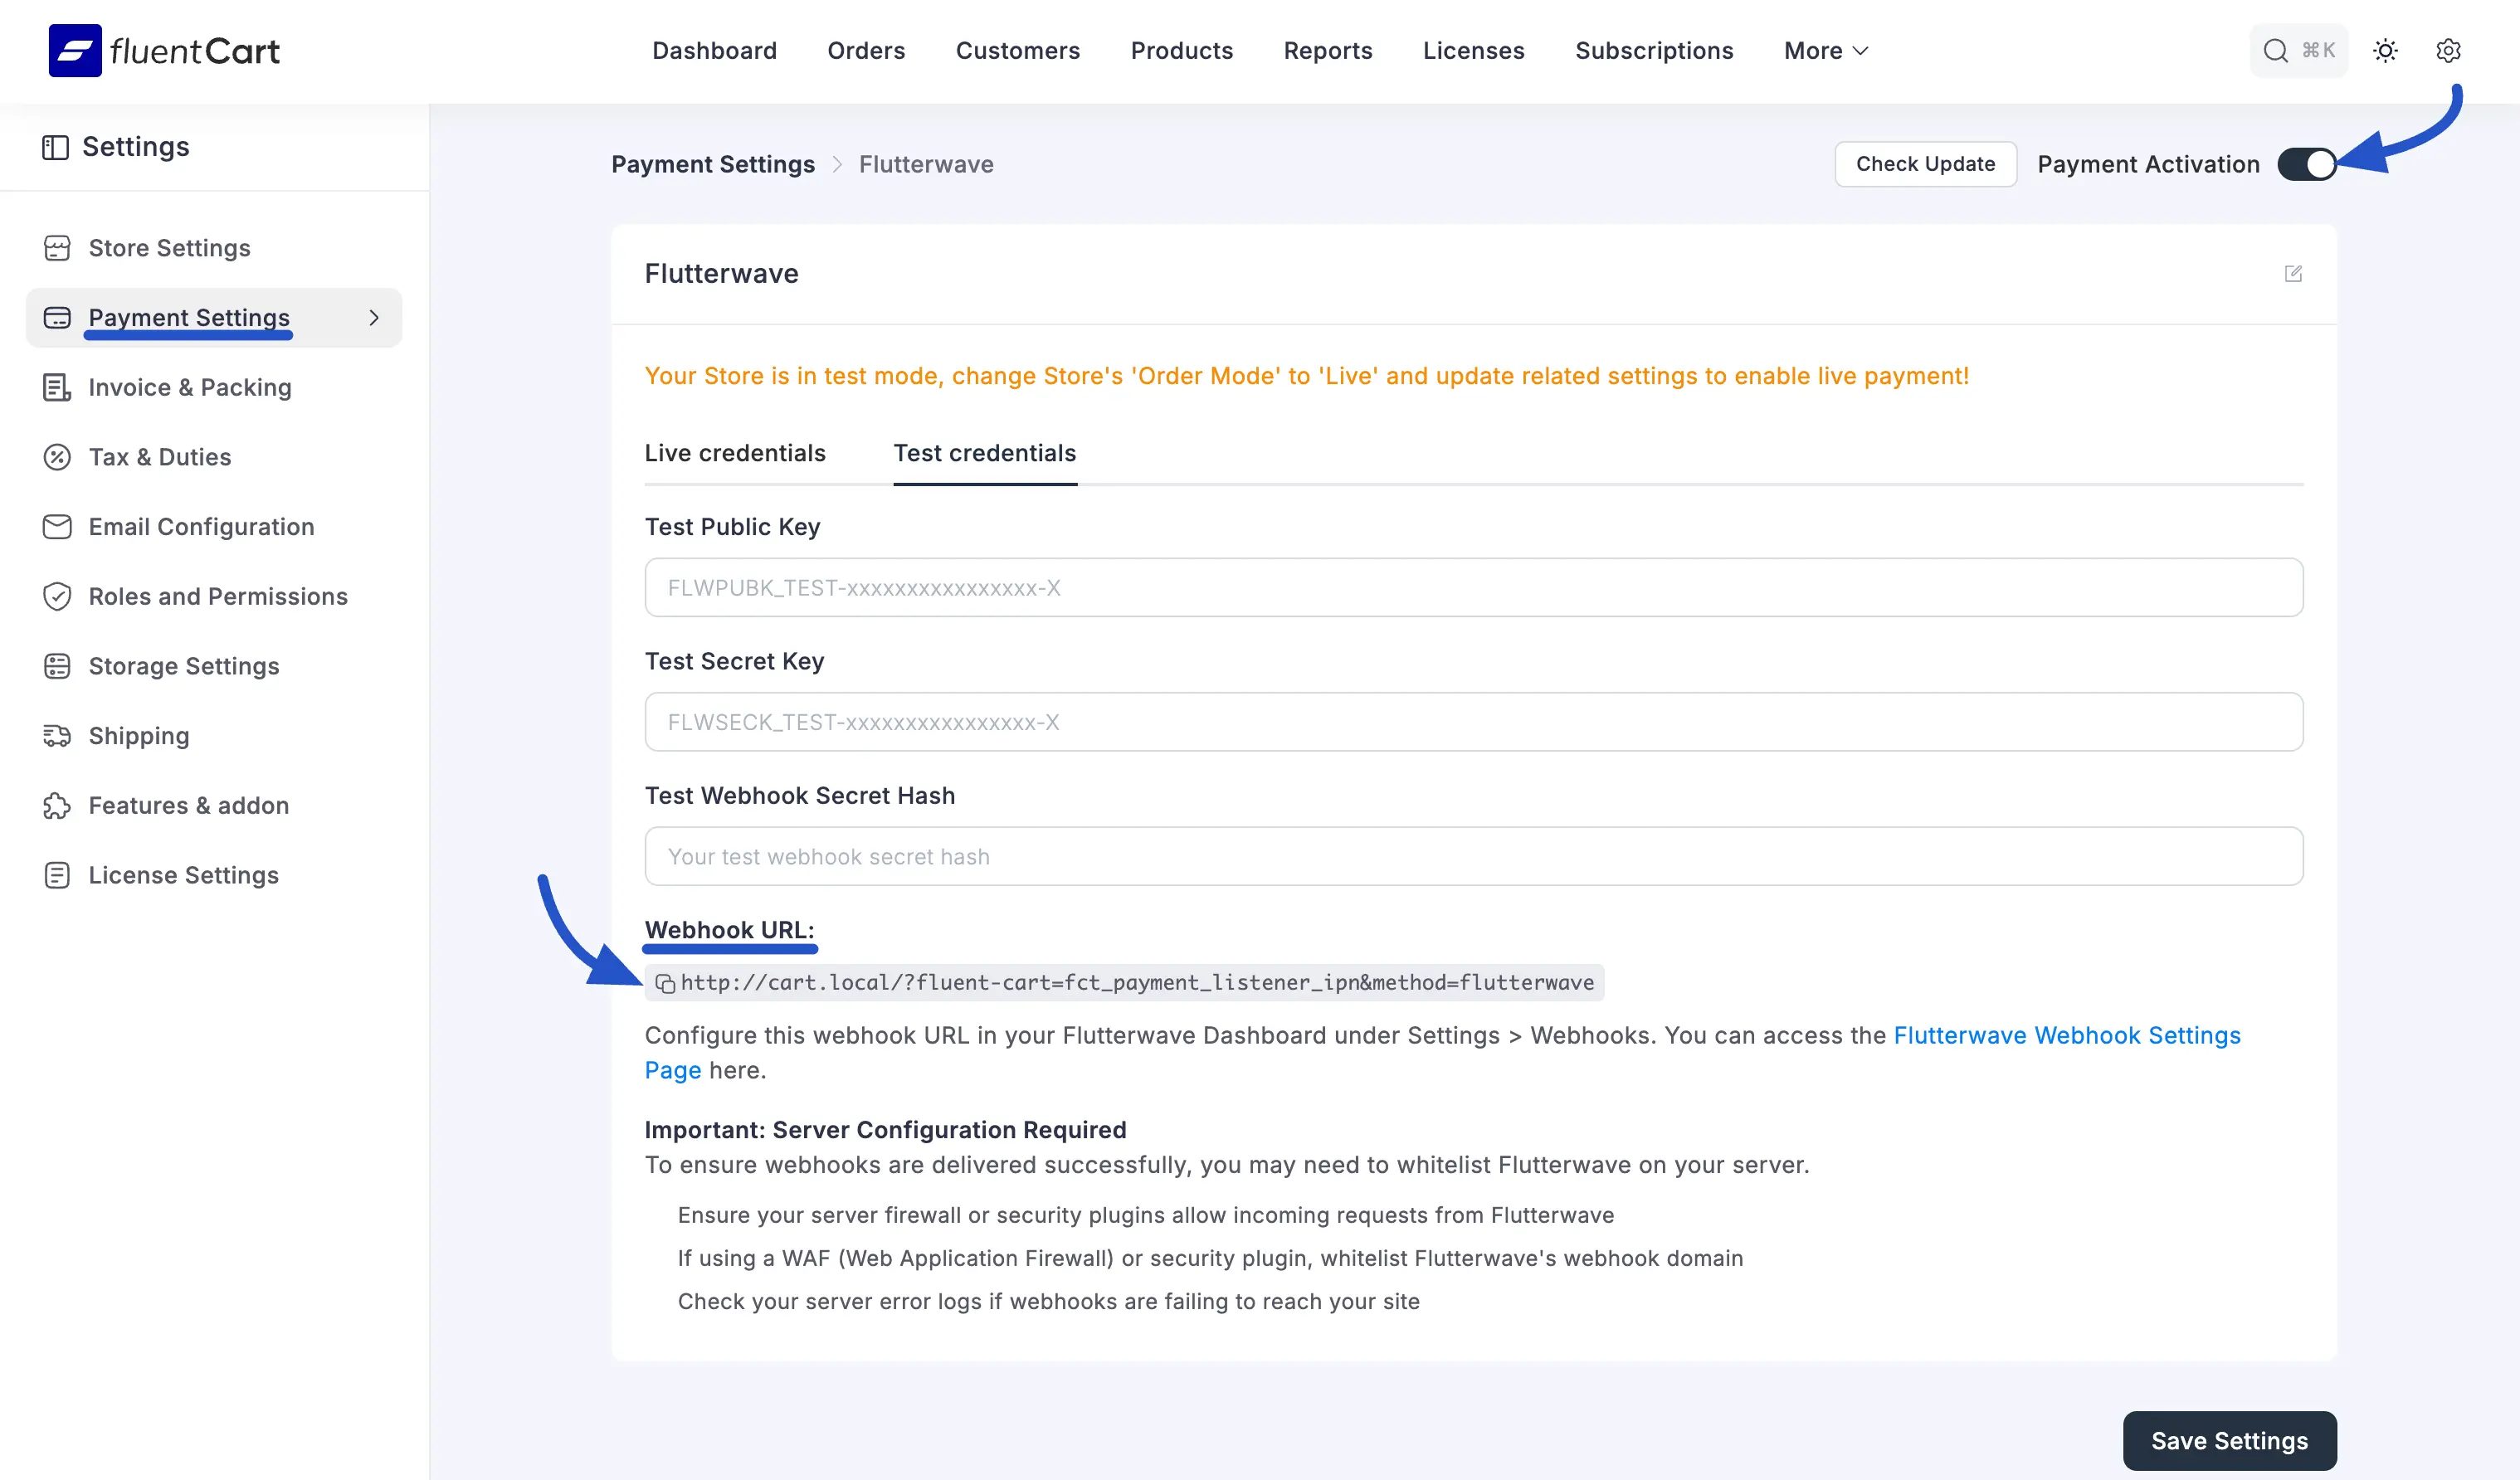Switch to the Live credentials tab
Image resolution: width=2520 pixels, height=1480 pixels.
[735, 453]
